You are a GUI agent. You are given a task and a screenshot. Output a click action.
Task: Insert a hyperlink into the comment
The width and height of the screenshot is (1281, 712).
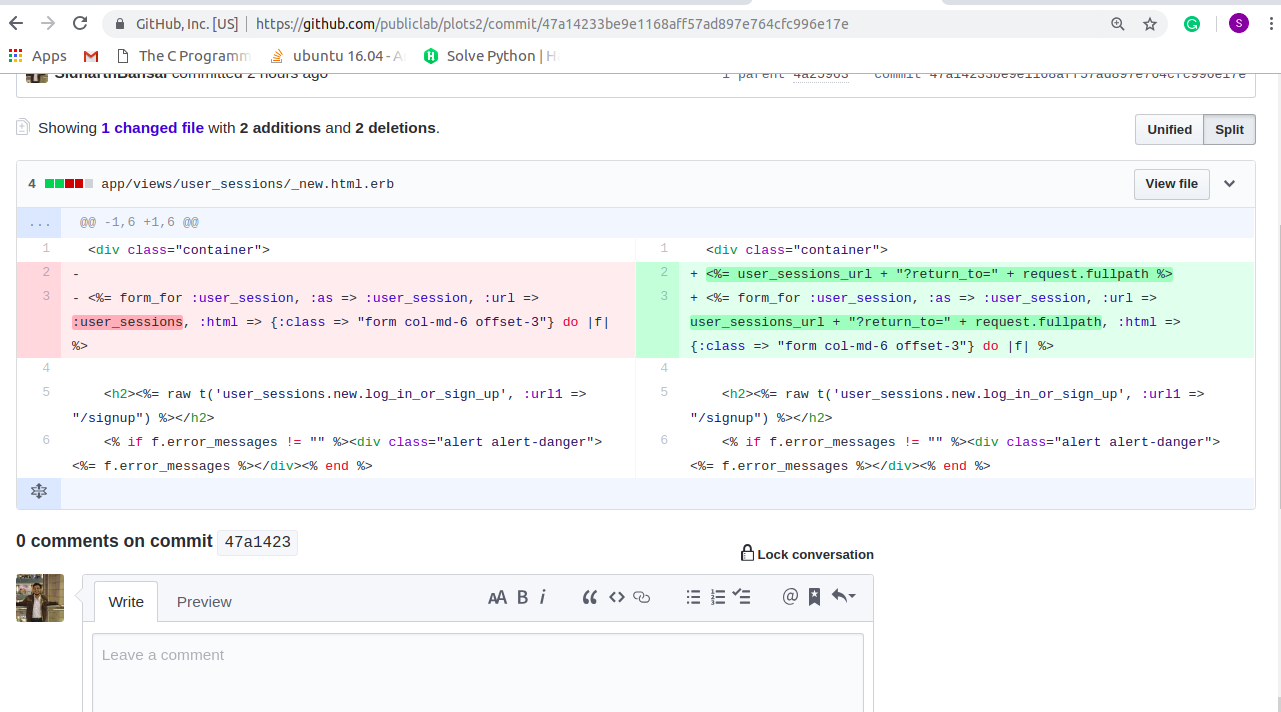641,596
